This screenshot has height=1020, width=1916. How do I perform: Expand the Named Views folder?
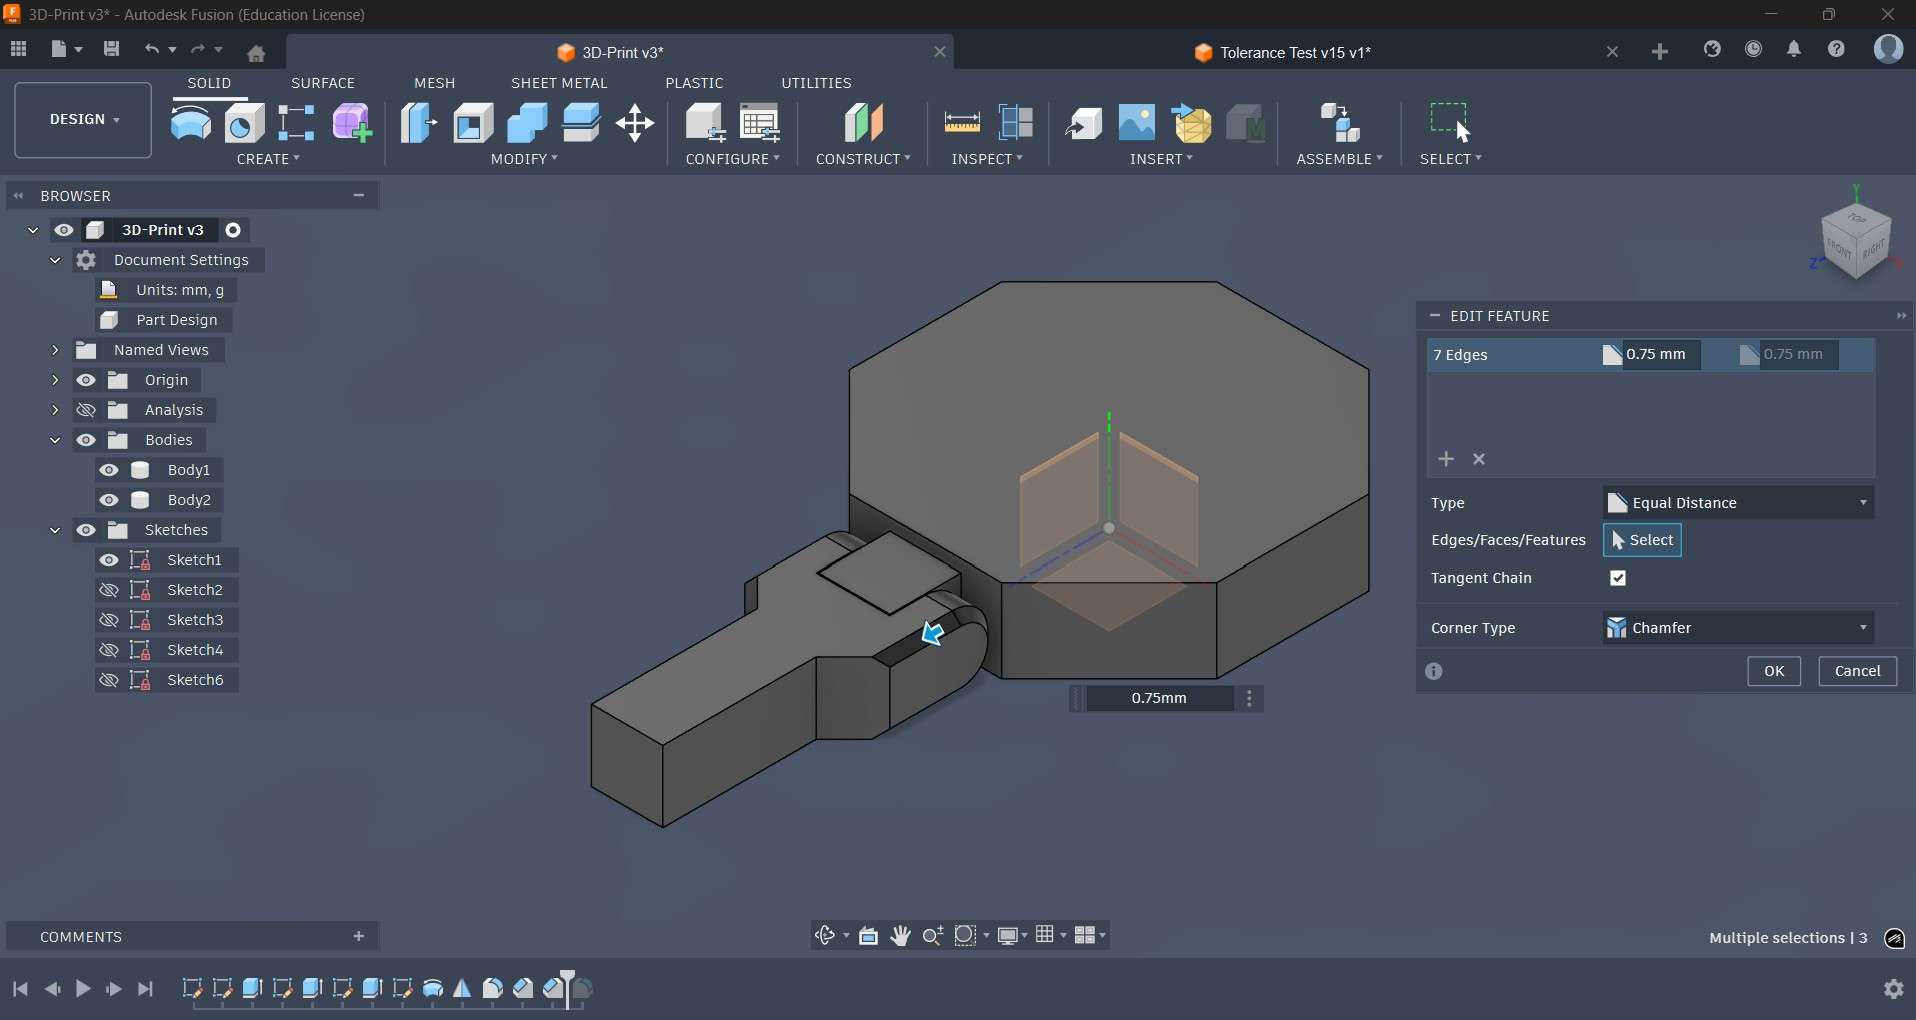pos(55,350)
